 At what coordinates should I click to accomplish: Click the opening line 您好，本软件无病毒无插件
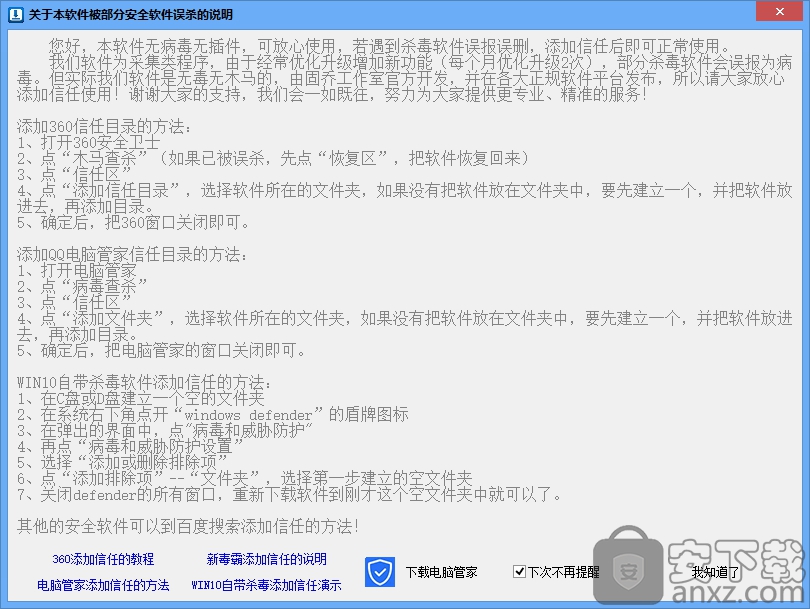[389, 46]
